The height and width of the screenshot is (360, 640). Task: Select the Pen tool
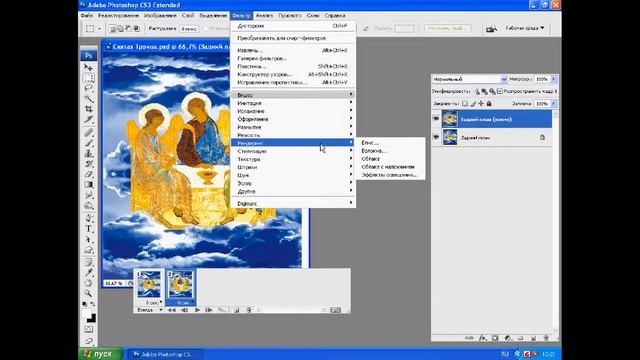click(89, 218)
